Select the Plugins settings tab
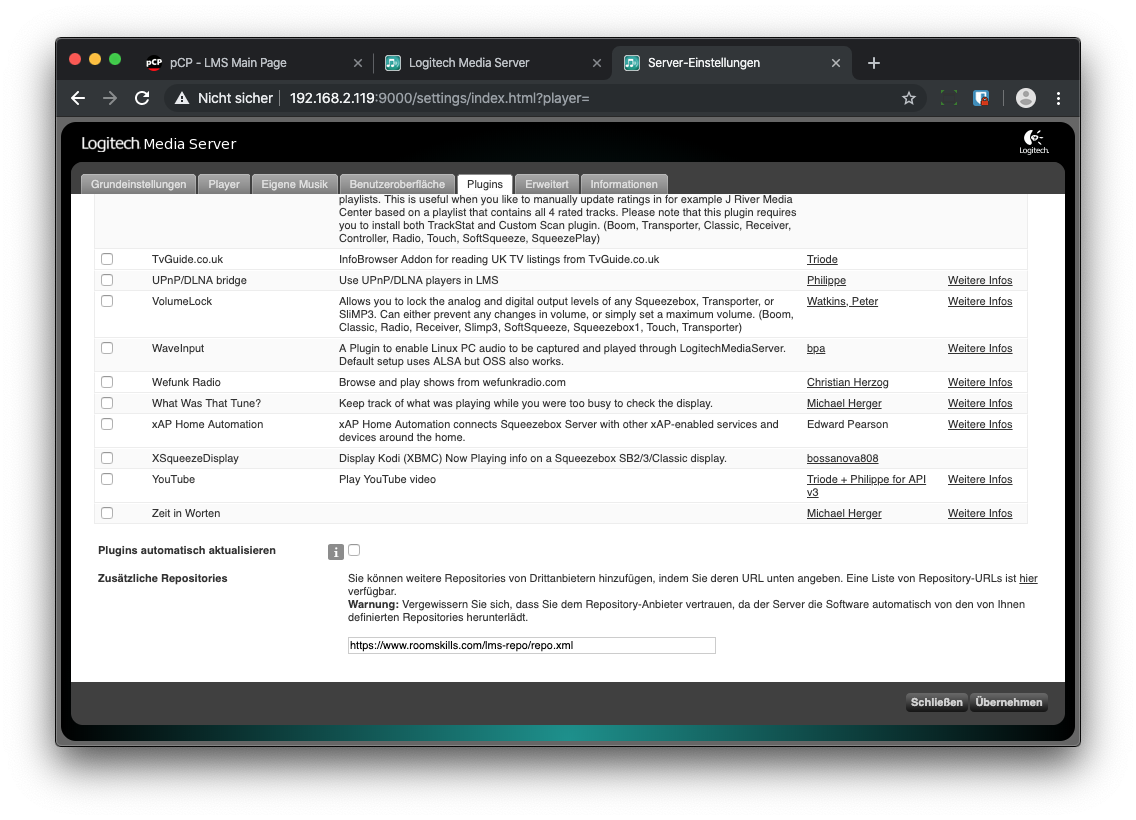 point(485,184)
